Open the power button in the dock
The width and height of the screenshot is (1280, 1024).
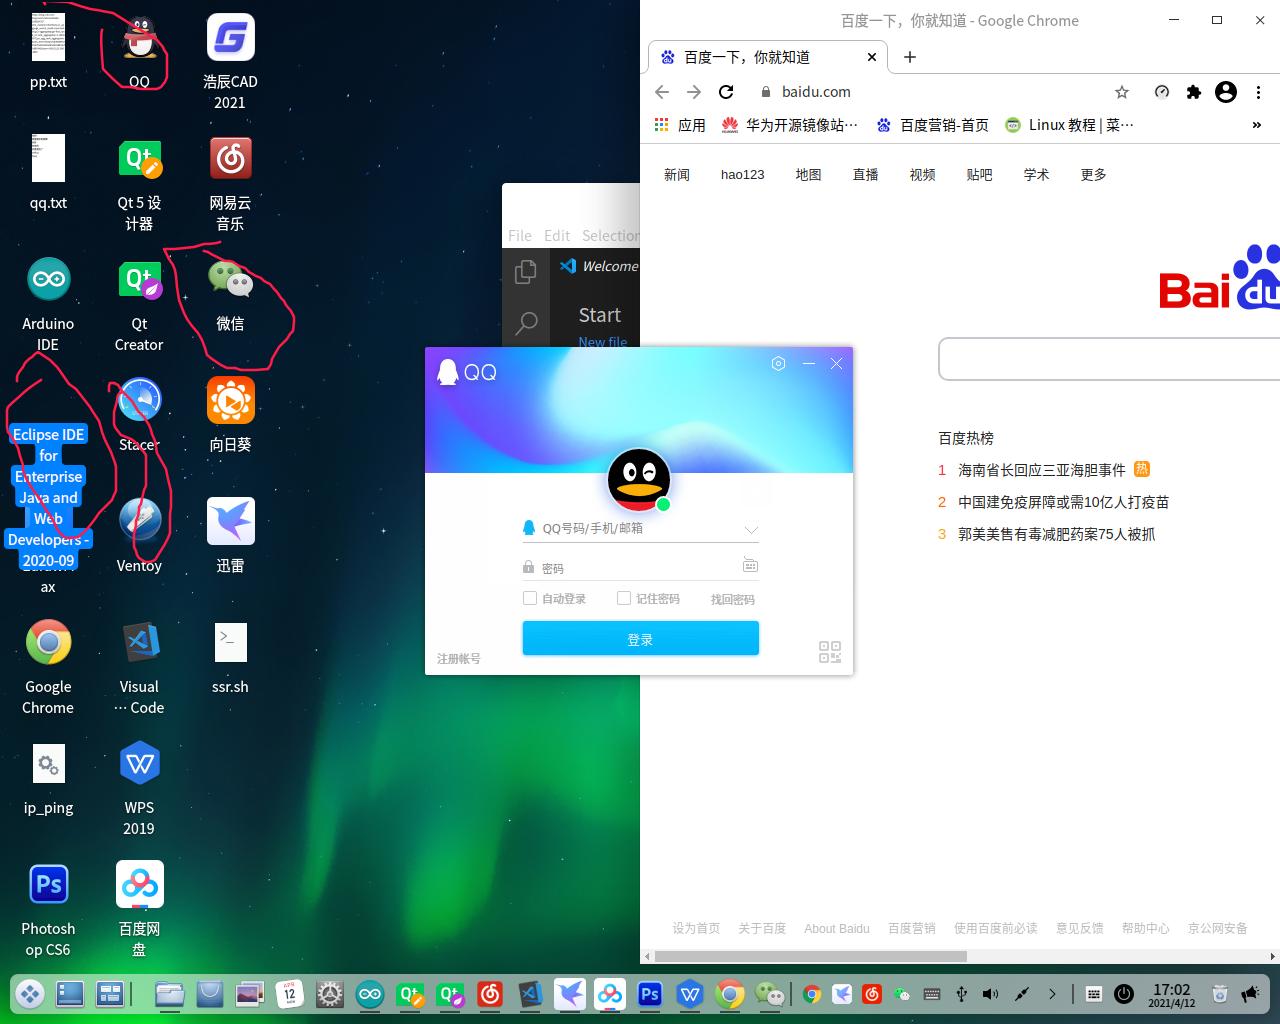1124,994
